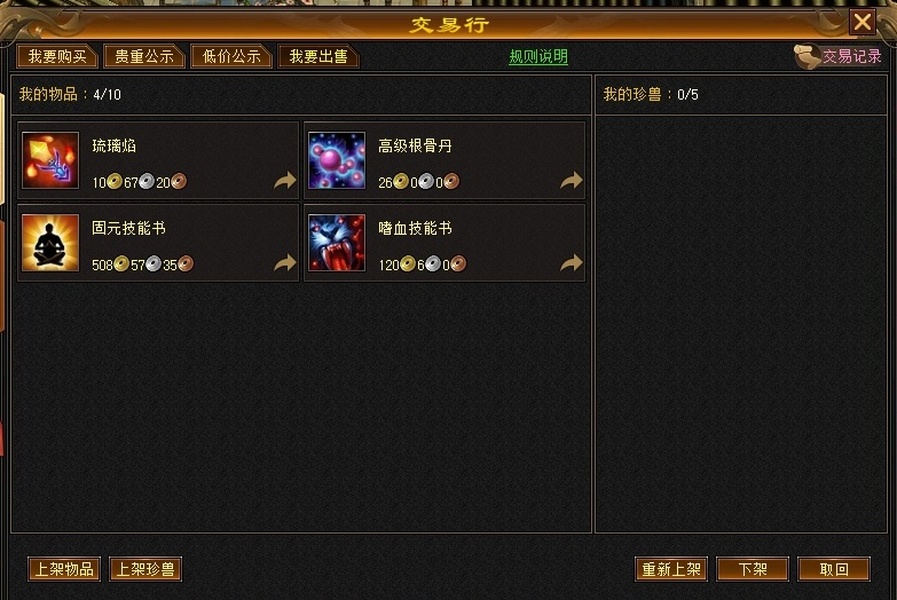Click the 琉璃焰 item icon
Screen dimensions: 897x600
(50, 160)
